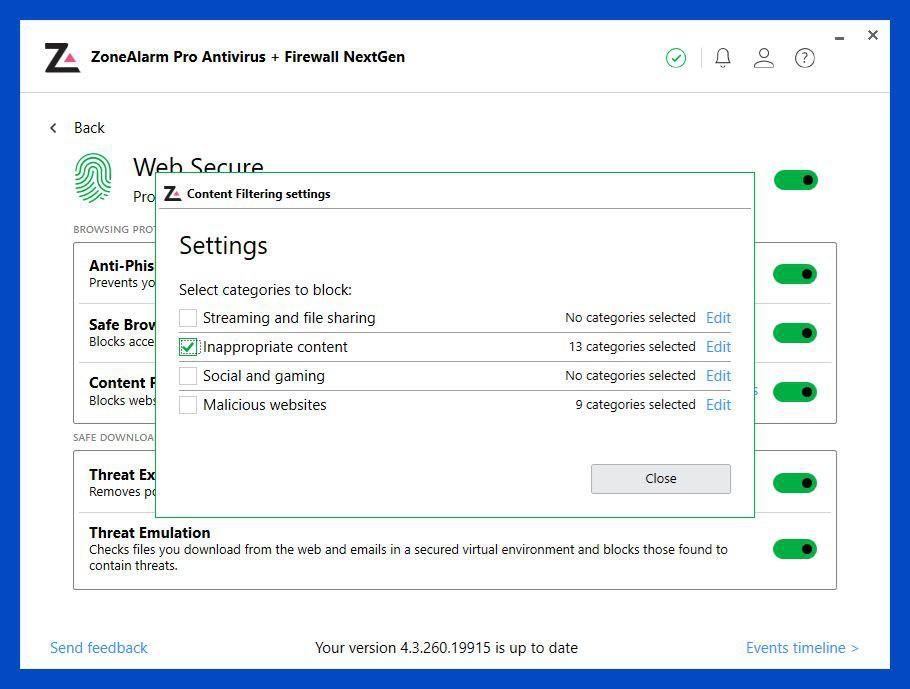The image size is (910, 689).
Task: Go Back to the previous screen
Action: 89,128
